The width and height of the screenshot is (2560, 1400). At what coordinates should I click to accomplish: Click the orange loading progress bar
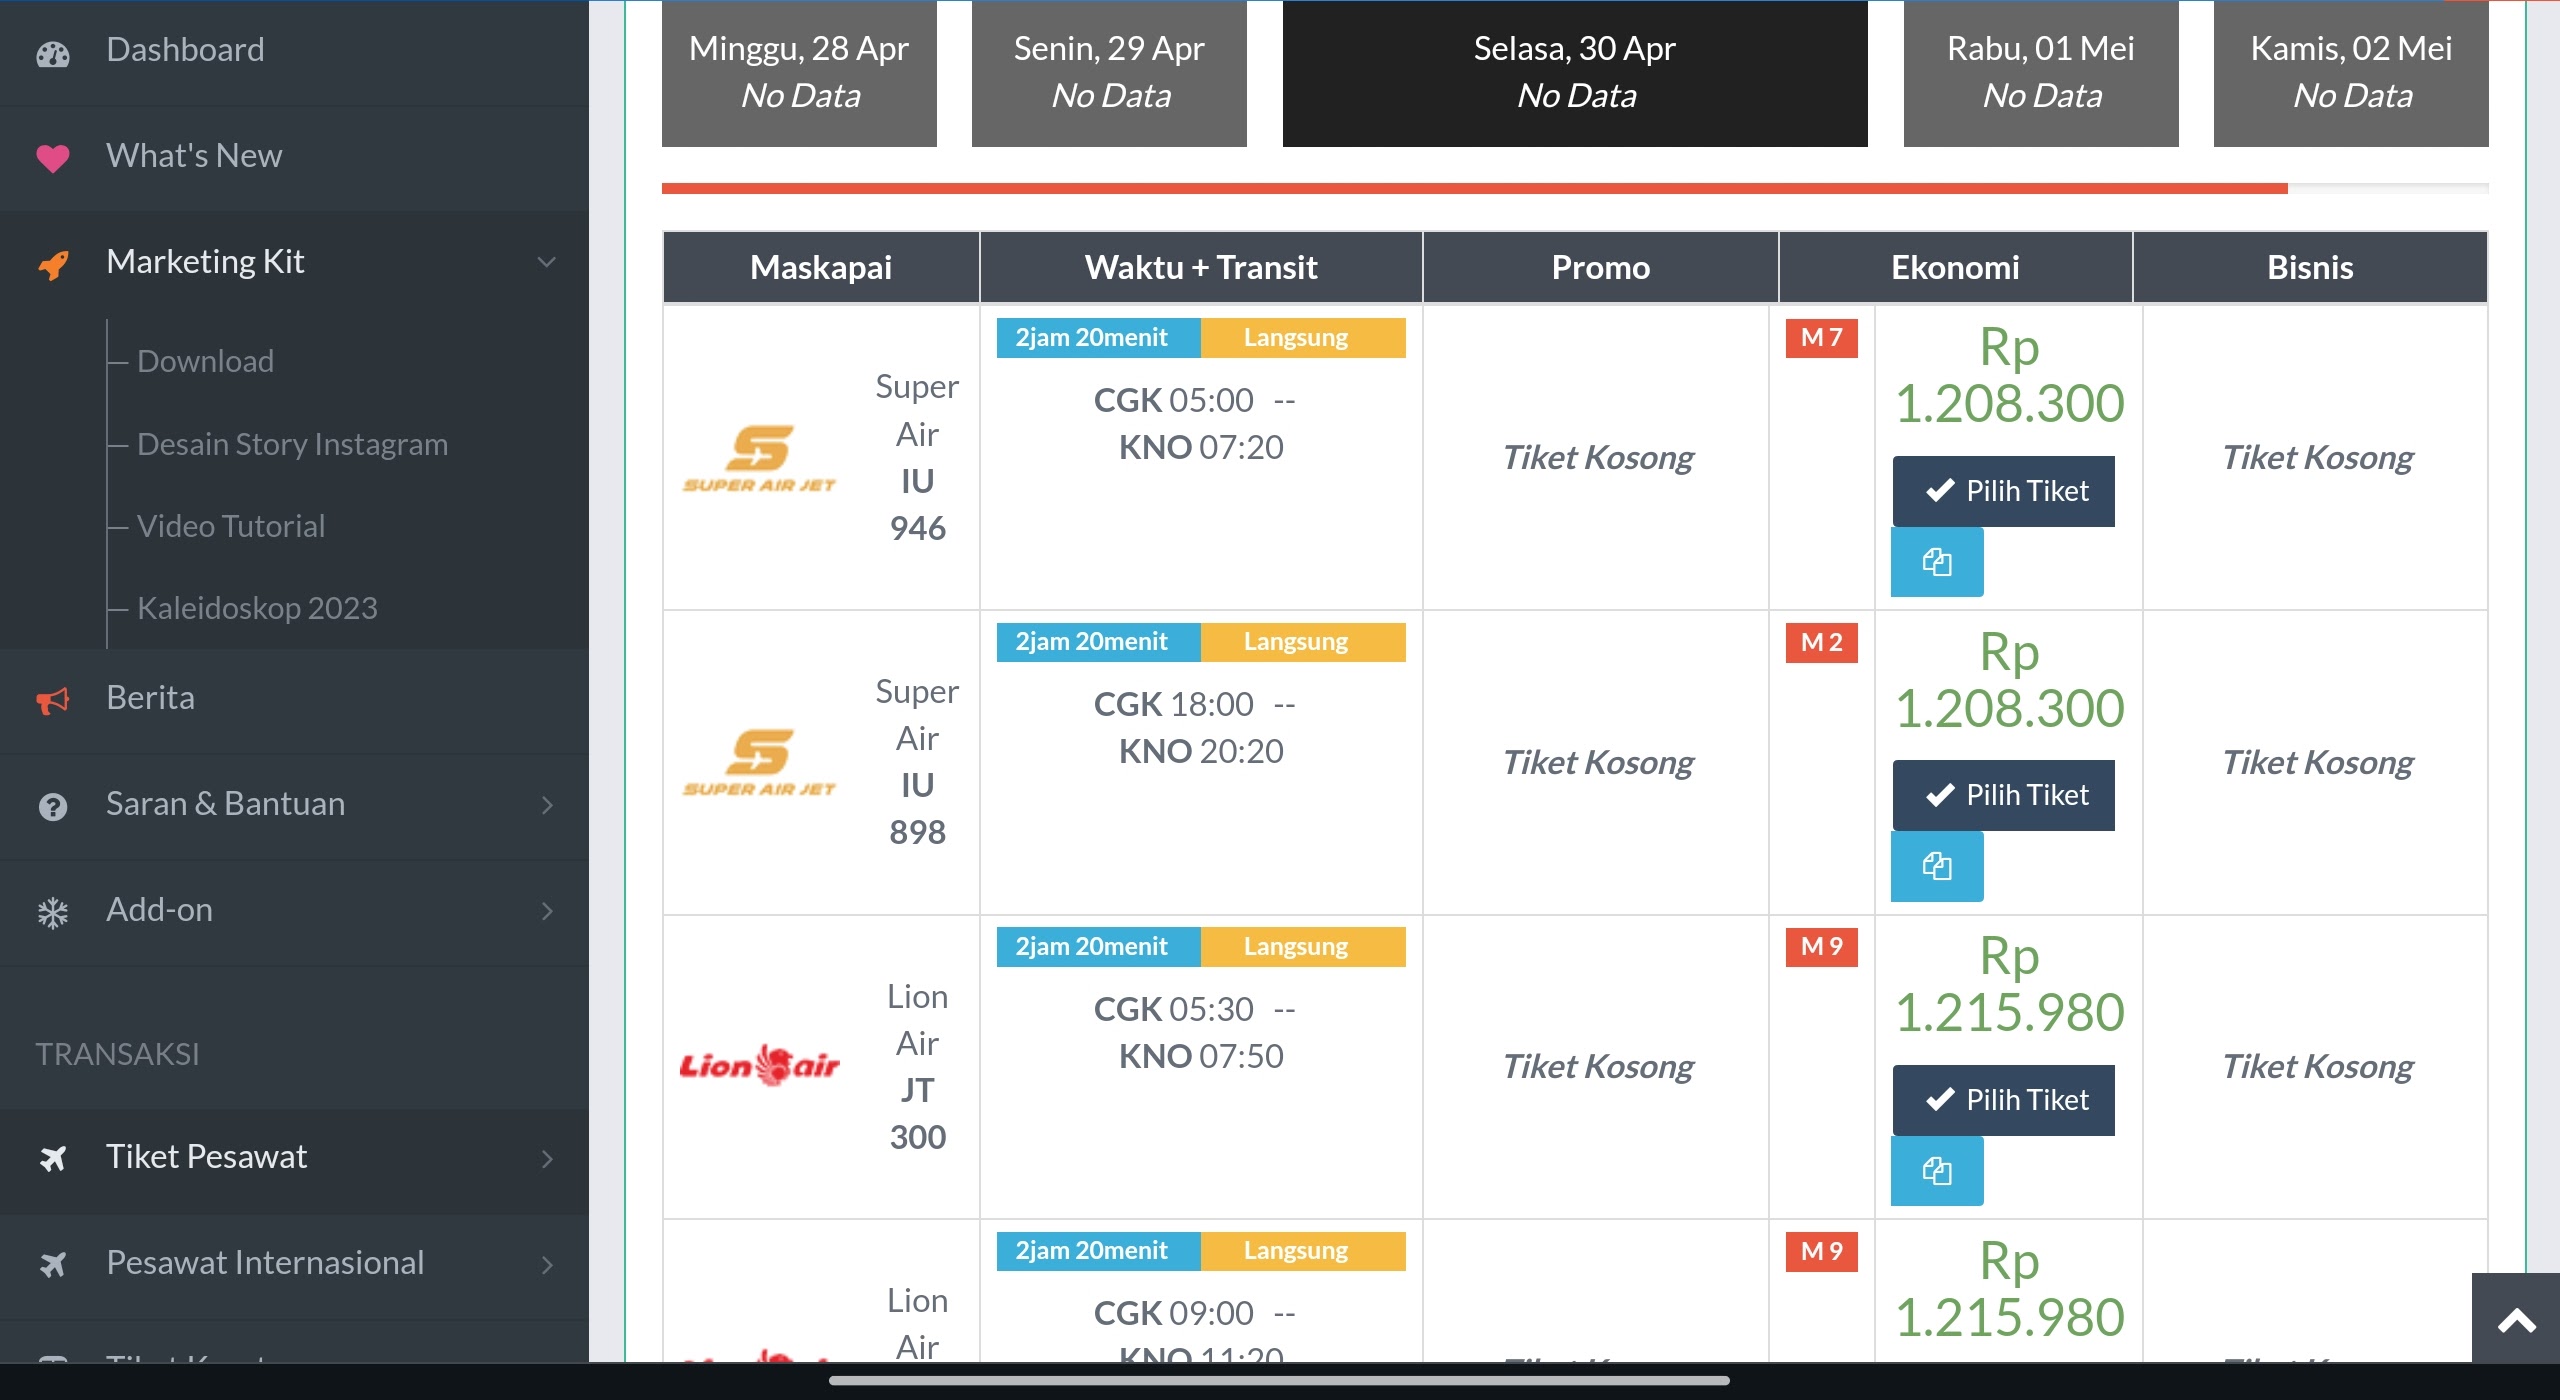pos(1474,188)
